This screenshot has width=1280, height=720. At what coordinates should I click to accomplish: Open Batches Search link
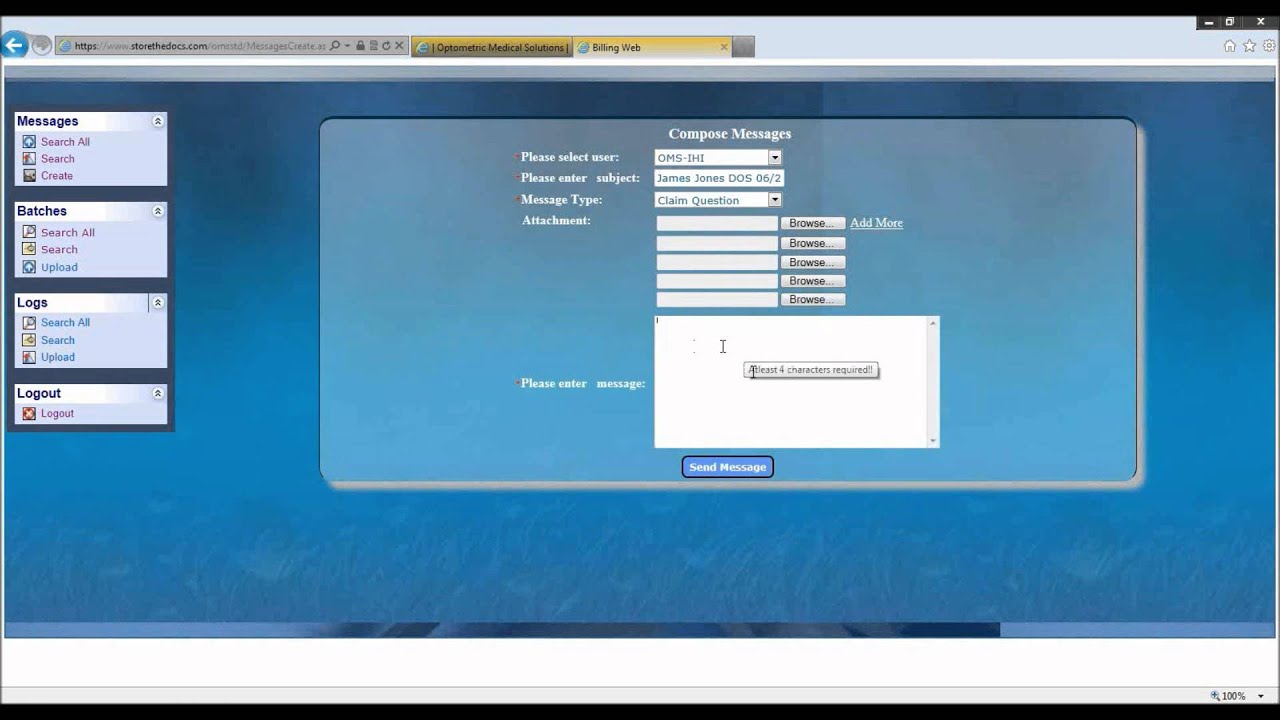59,249
